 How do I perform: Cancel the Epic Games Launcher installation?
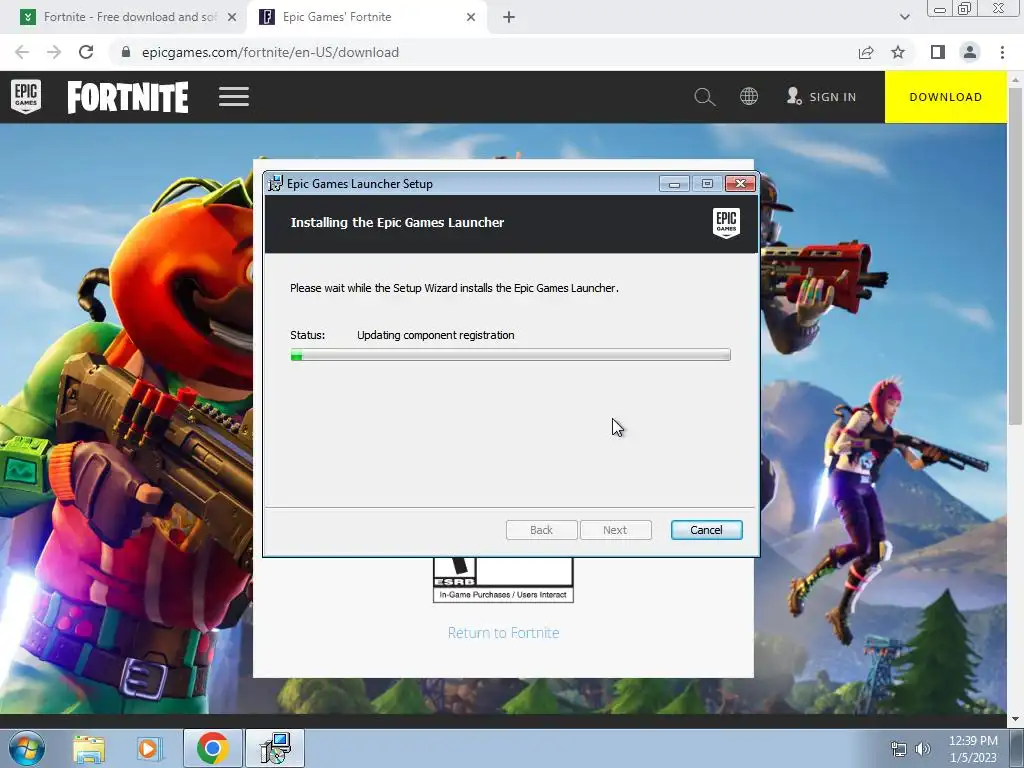click(707, 530)
